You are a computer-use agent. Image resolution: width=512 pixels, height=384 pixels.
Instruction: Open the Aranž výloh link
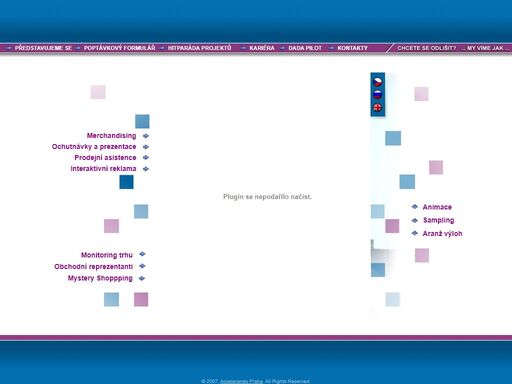442,234
